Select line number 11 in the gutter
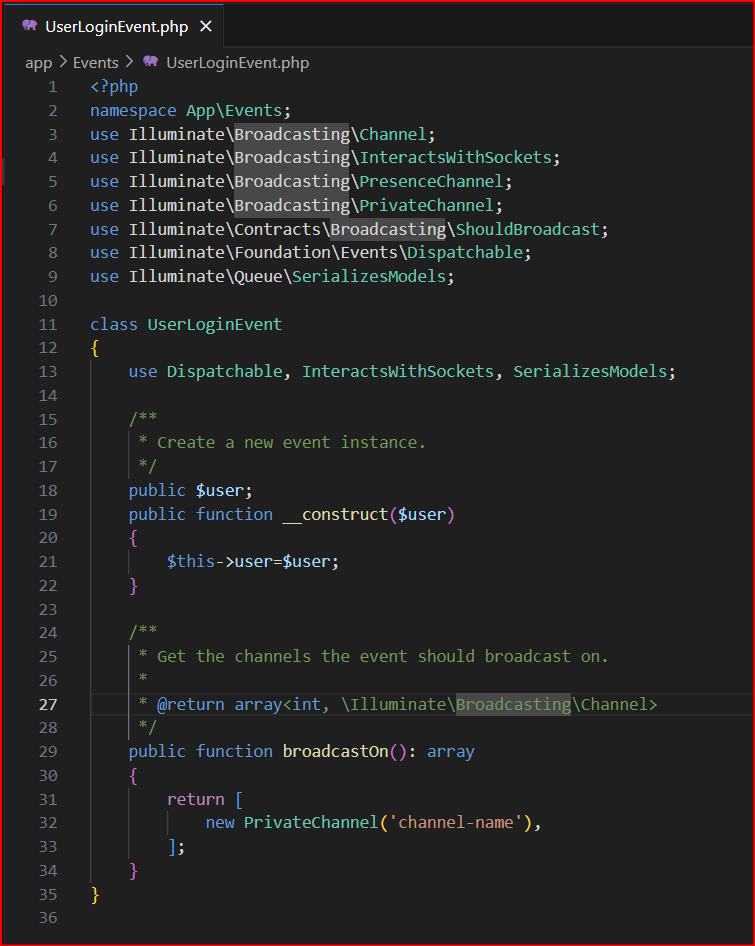This screenshot has width=755, height=946. 48,324
